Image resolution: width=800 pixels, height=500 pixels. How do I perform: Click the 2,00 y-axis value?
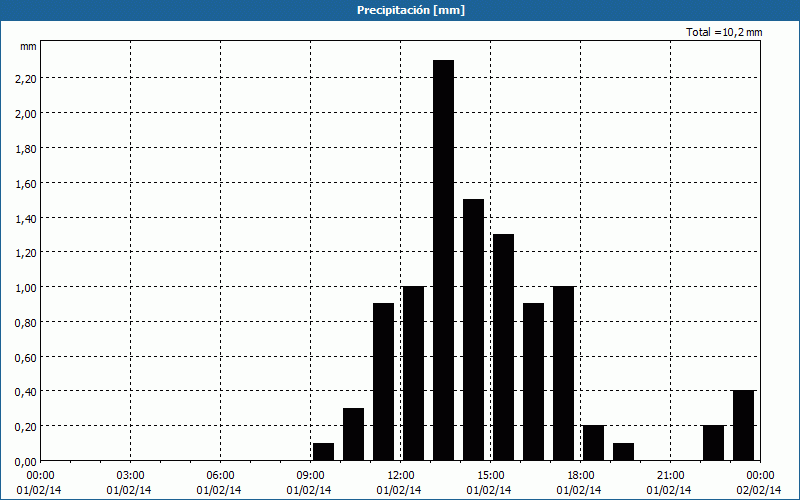click(26, 113)
